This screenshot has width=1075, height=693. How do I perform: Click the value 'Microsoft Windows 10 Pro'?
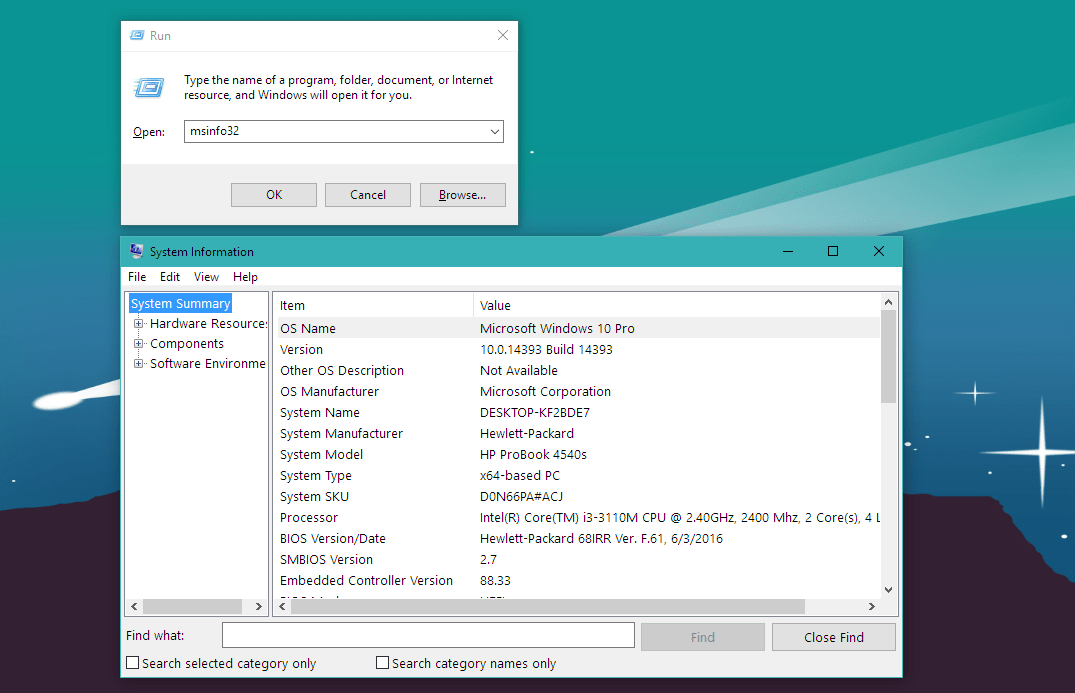[557, 328]
